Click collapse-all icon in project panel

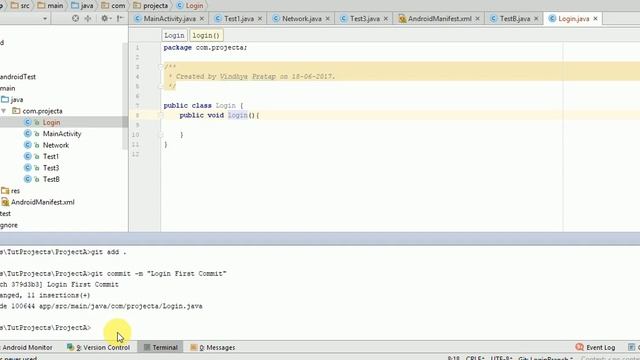click(x=88, y=18)
